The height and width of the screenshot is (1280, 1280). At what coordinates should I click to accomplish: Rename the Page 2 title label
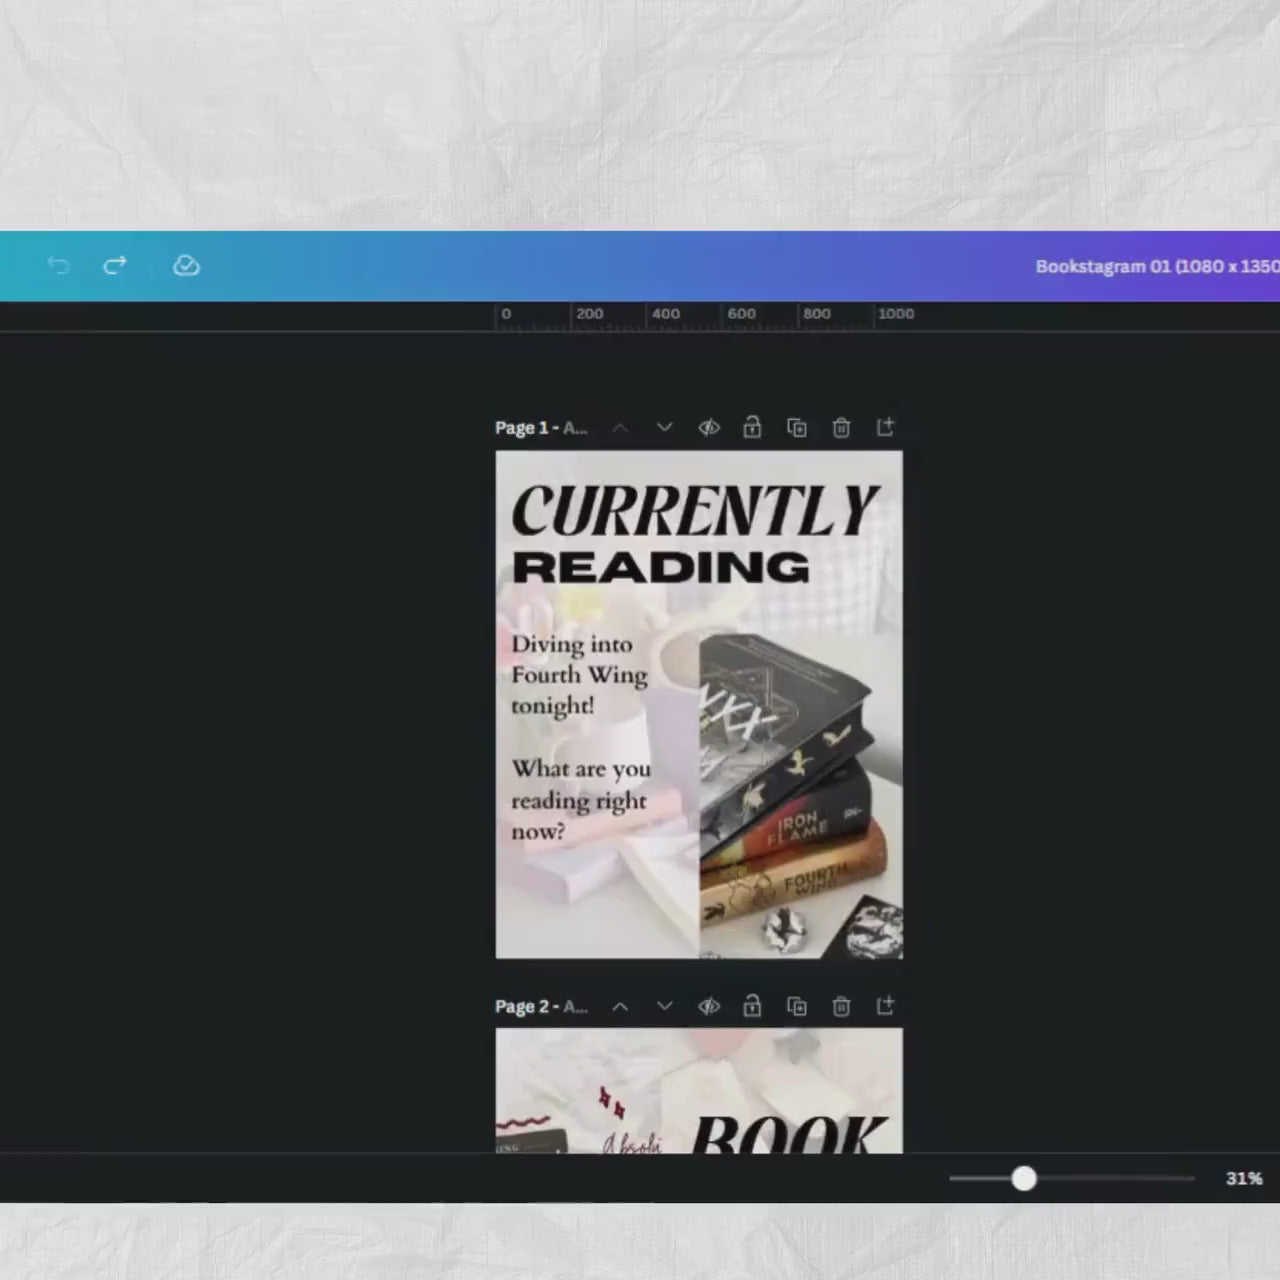pos(541,1007)
